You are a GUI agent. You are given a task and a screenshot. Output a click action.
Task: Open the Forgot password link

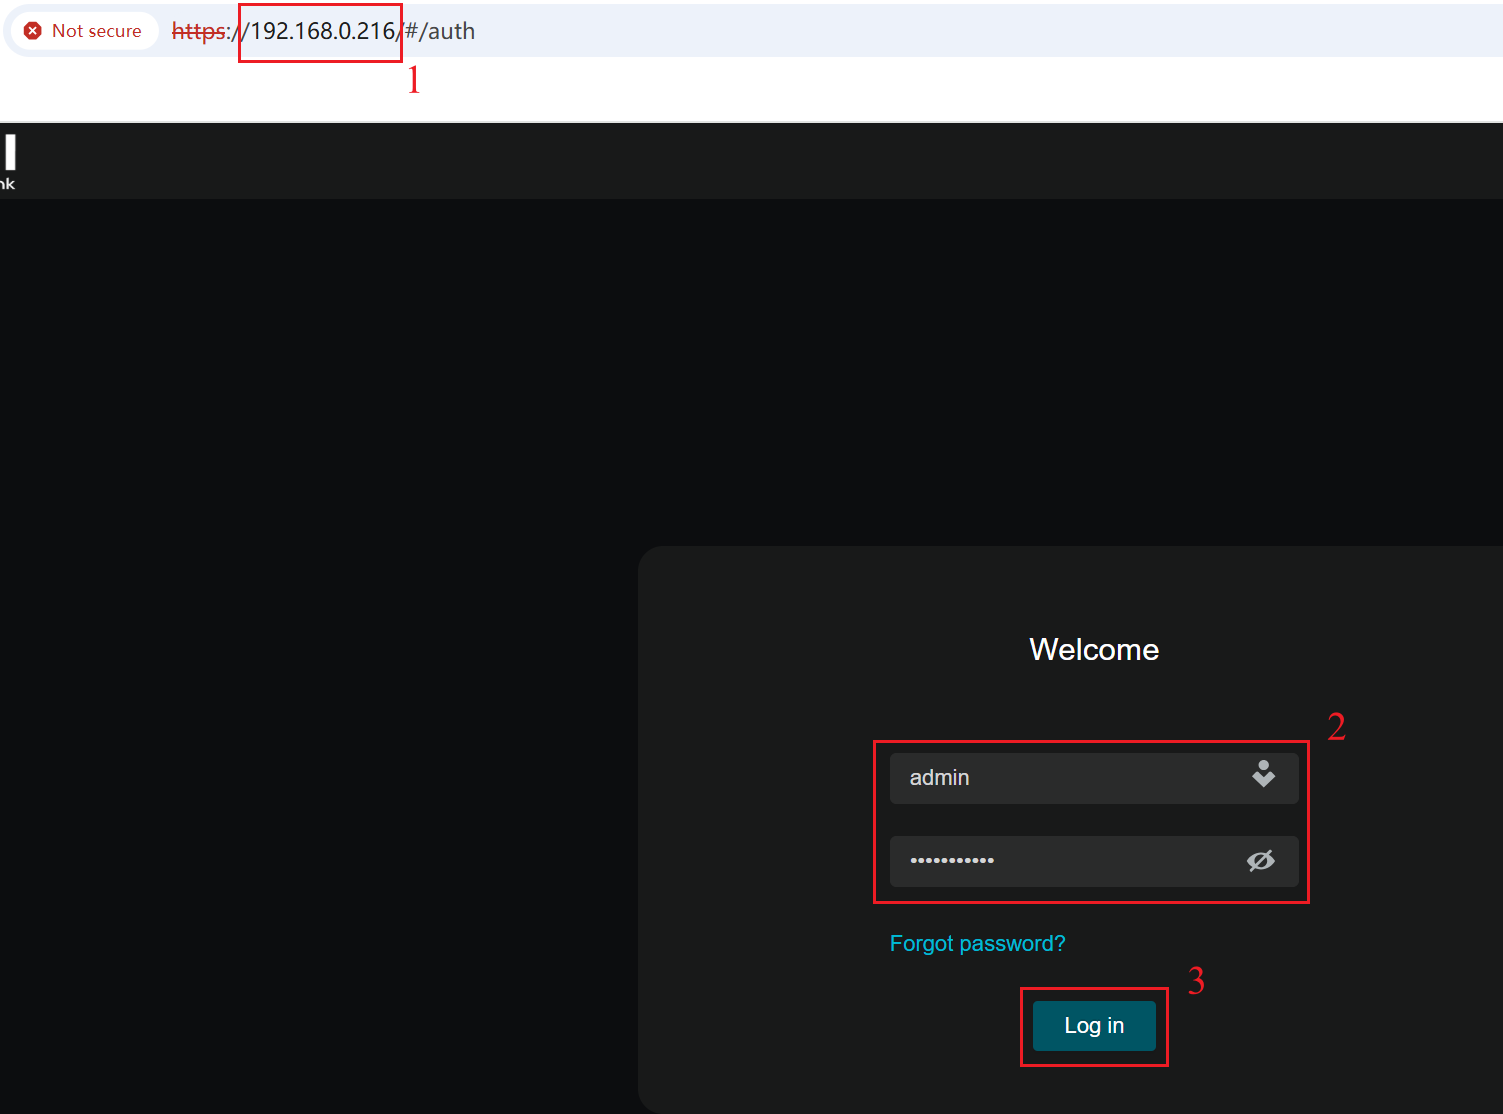point(977,943)
